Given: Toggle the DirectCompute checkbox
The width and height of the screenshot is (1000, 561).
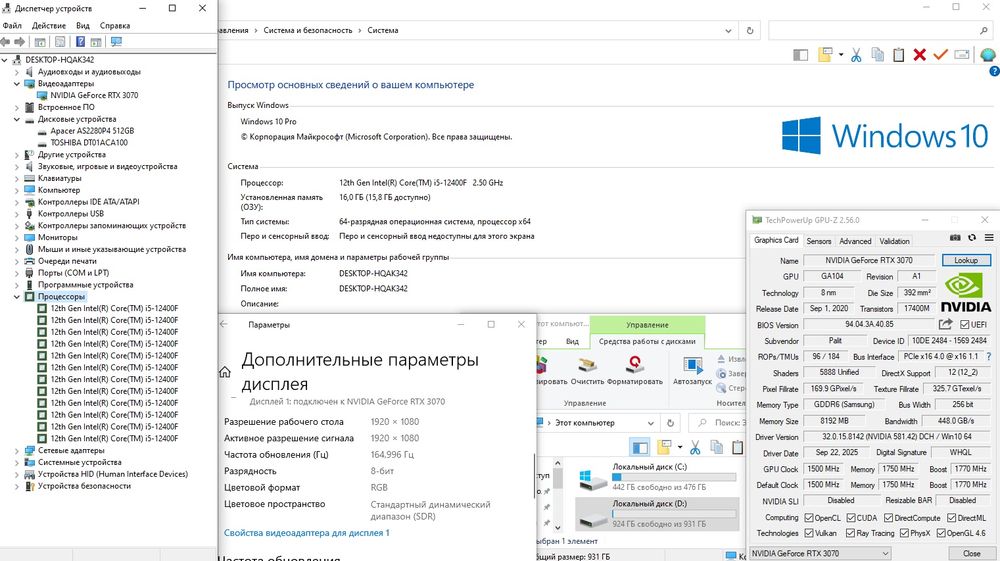Looking at the screenshot, I should pos(888,518).
